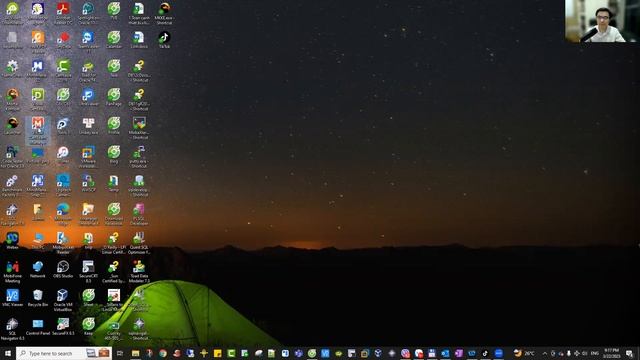
Task: Open the iTunes desktop icon
Action: click(x=63, y=154)
